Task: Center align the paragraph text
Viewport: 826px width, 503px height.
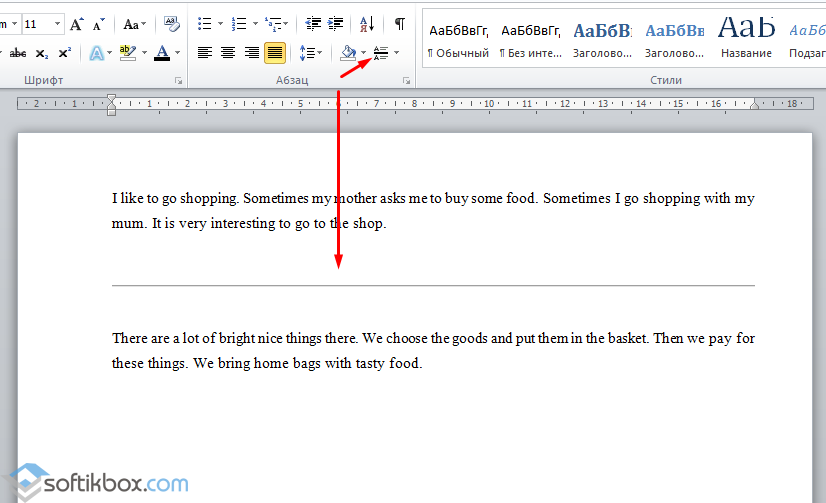Action: click(x=228, y=53)
